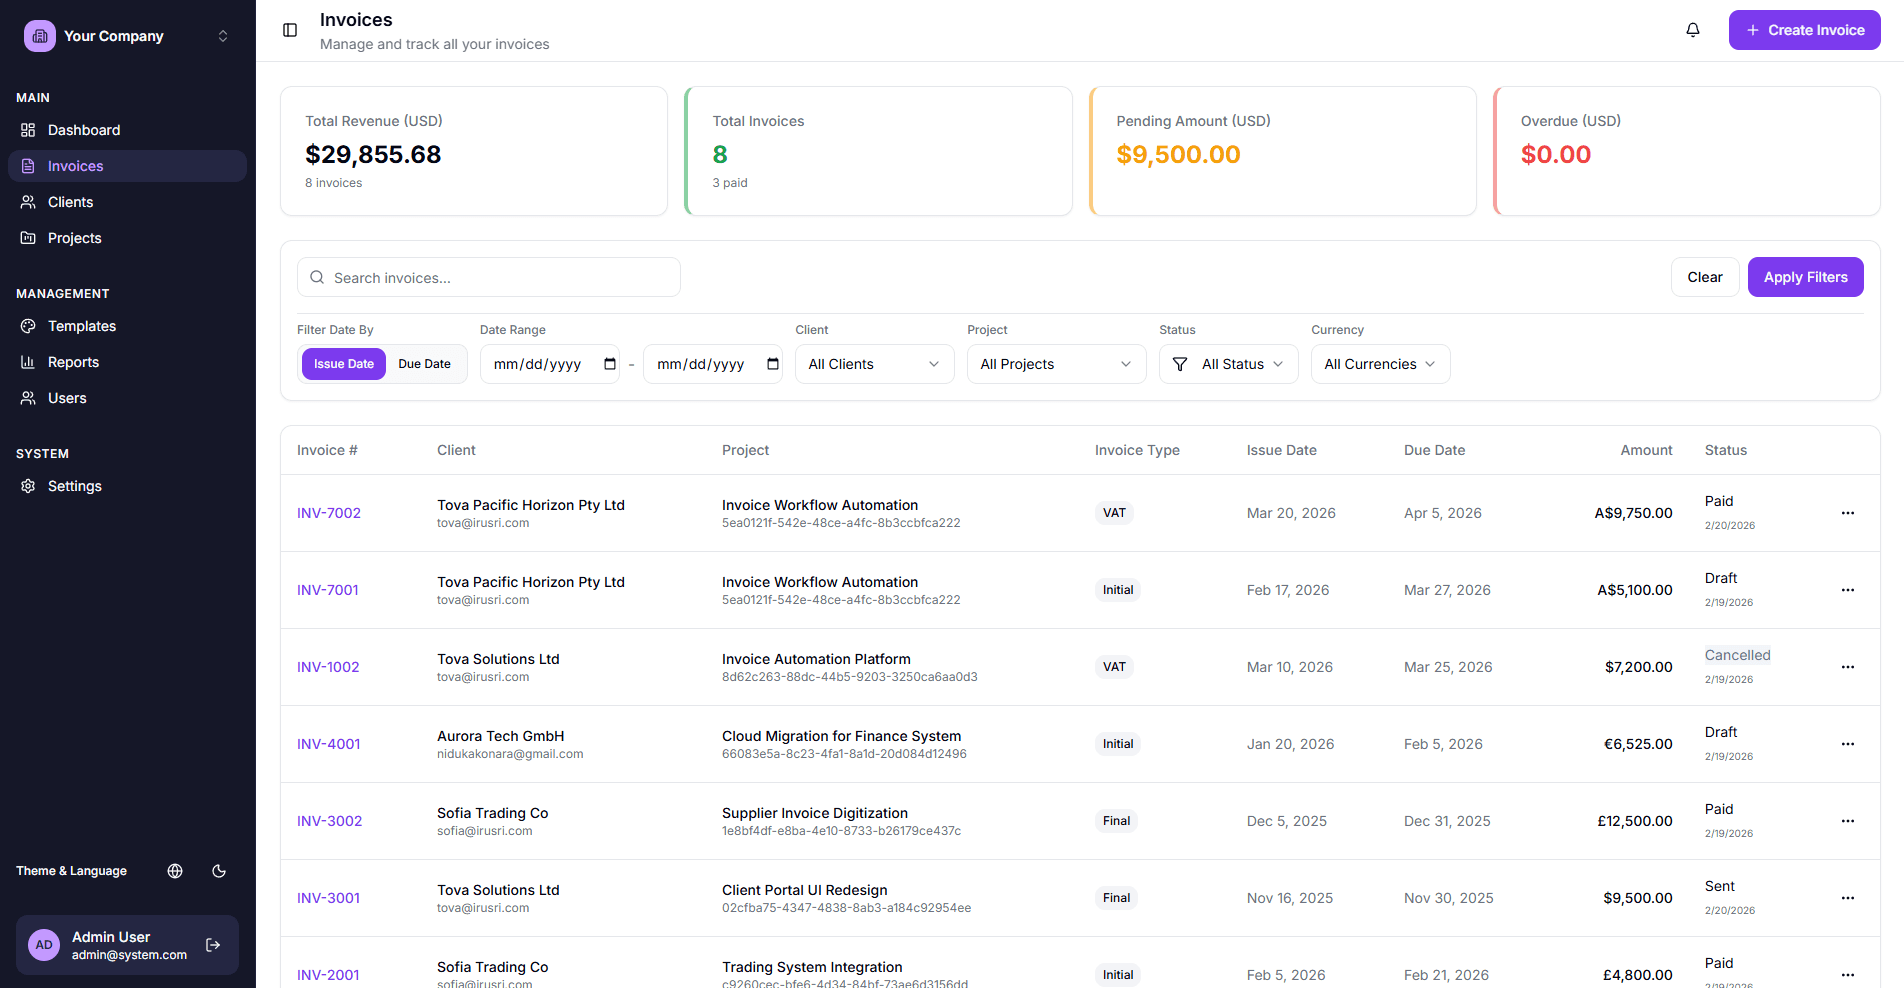Open invoice INV-4001
Screen dimensions: 1904x988
[328, 744]
